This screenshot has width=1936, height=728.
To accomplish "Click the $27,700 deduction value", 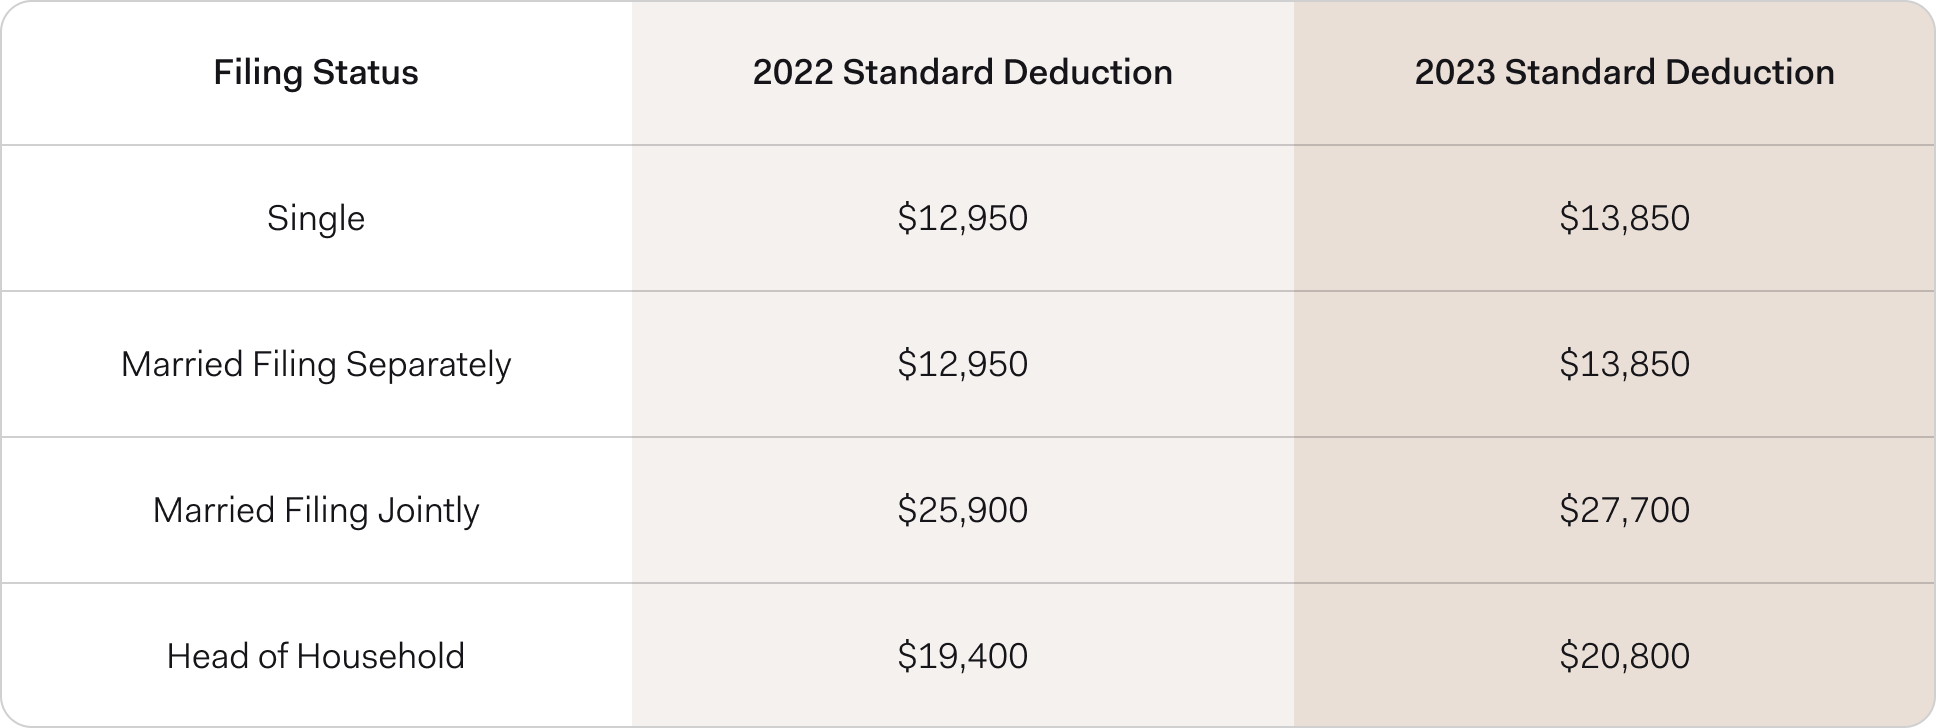I will [x=1624, y=510].
